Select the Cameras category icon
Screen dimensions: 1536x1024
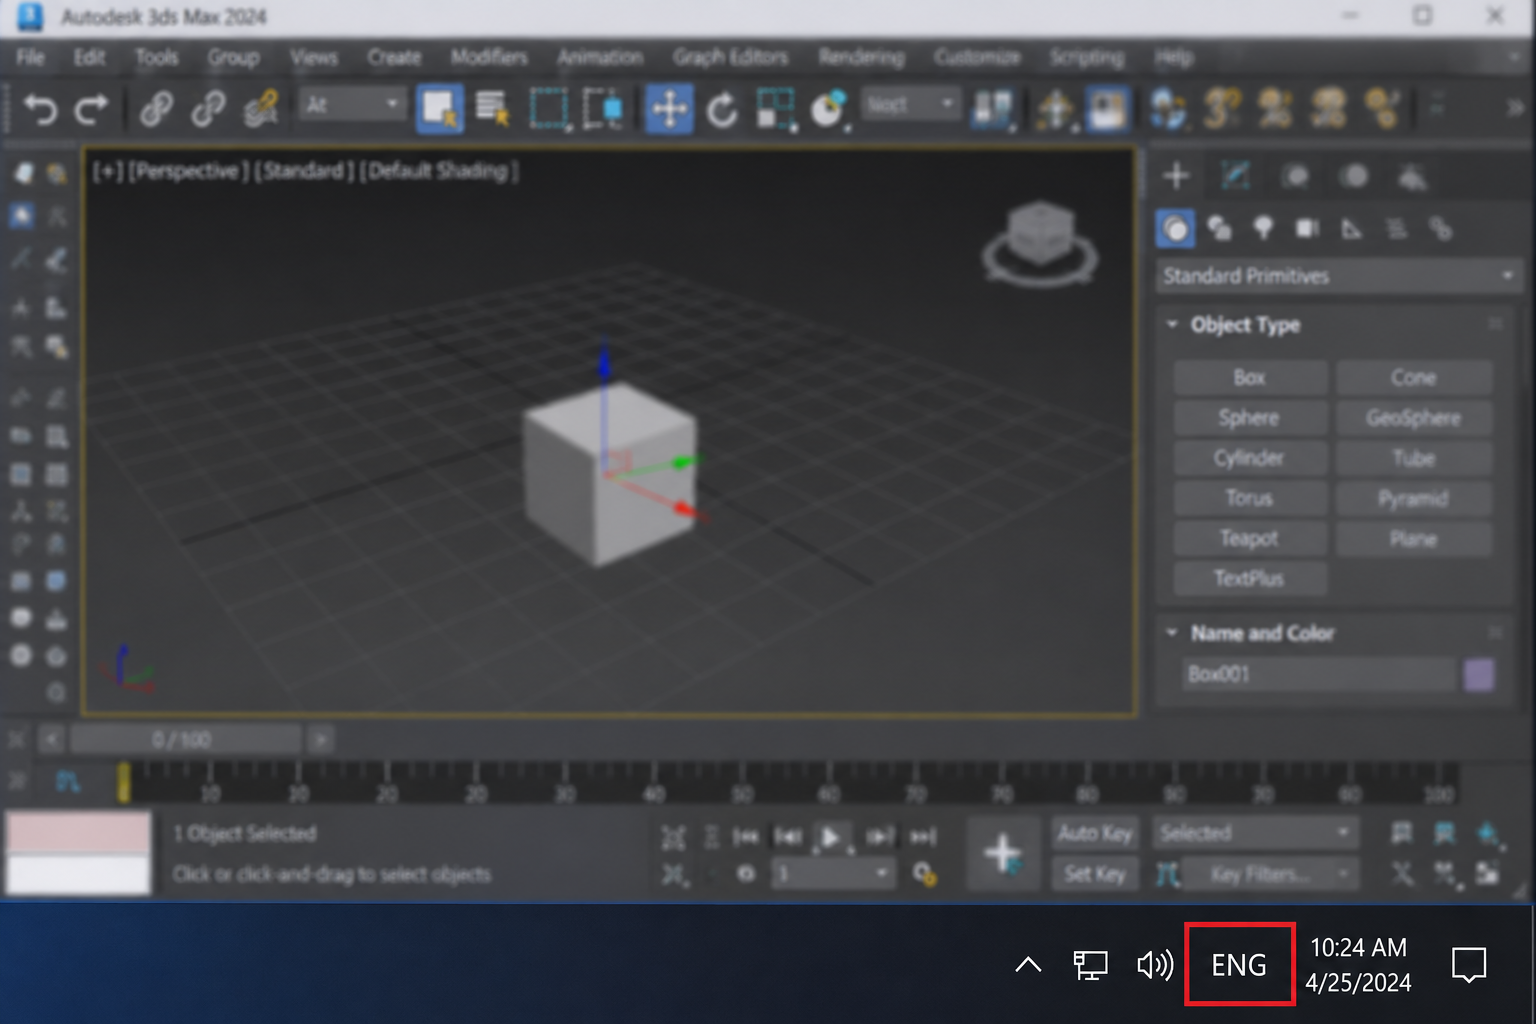tap(1308, 229)
